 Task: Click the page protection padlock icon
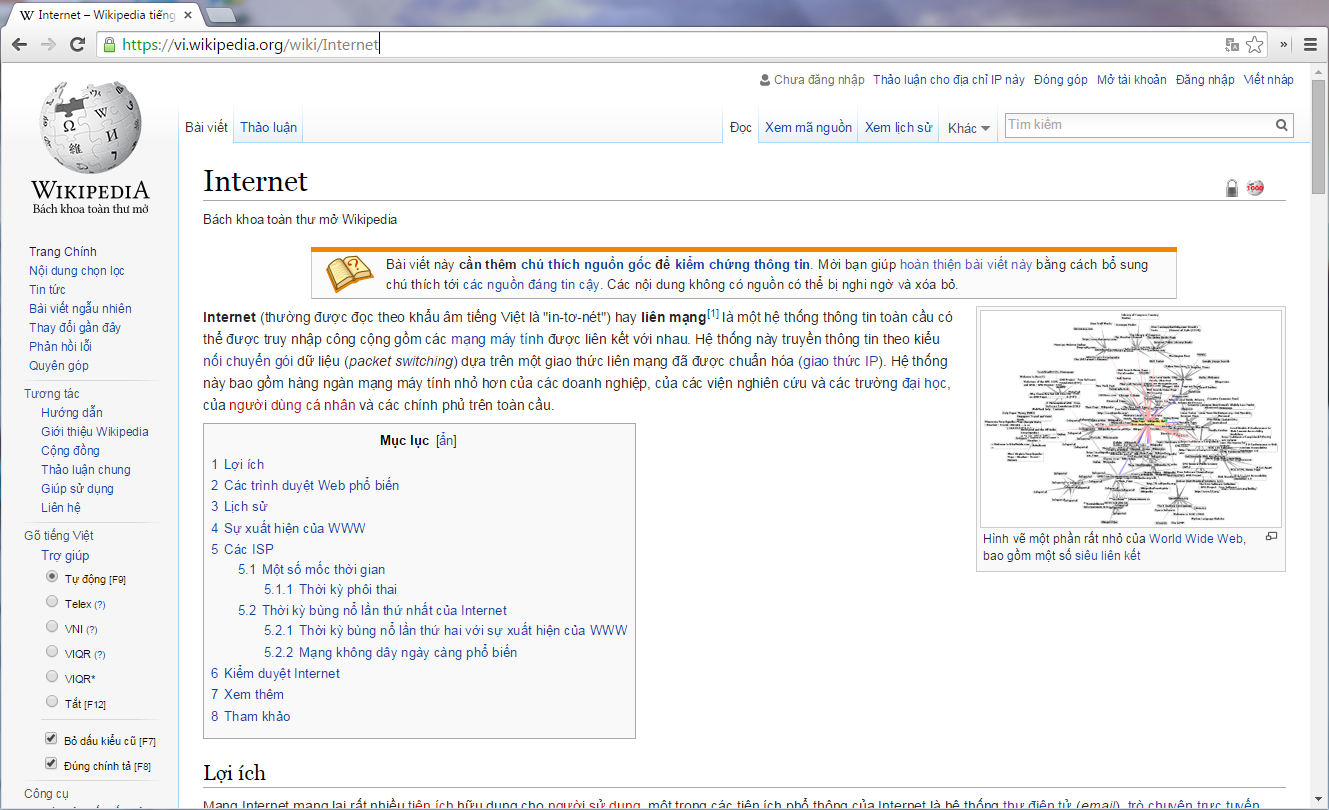1232,188
